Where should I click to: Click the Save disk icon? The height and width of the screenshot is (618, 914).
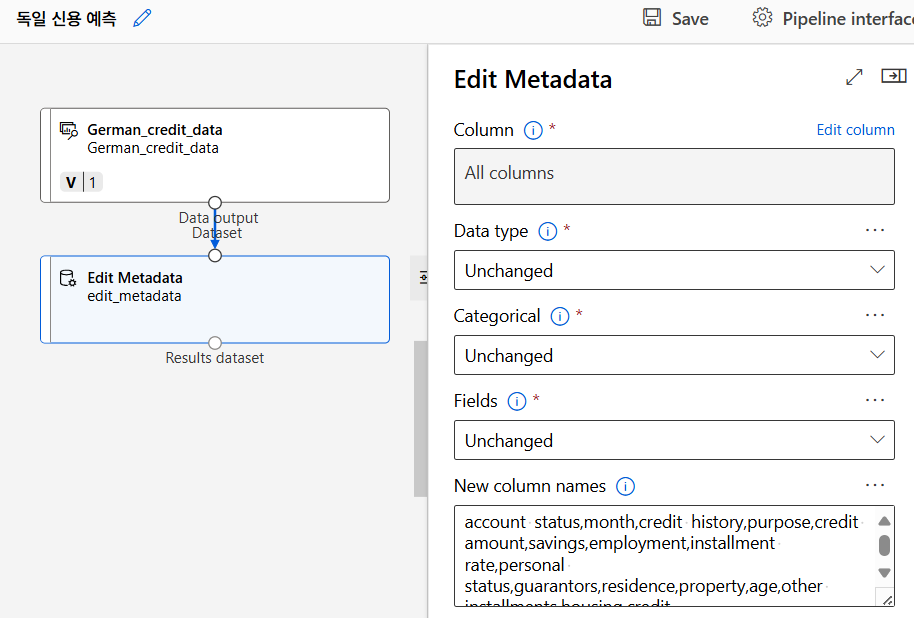(x=652, y=18)
